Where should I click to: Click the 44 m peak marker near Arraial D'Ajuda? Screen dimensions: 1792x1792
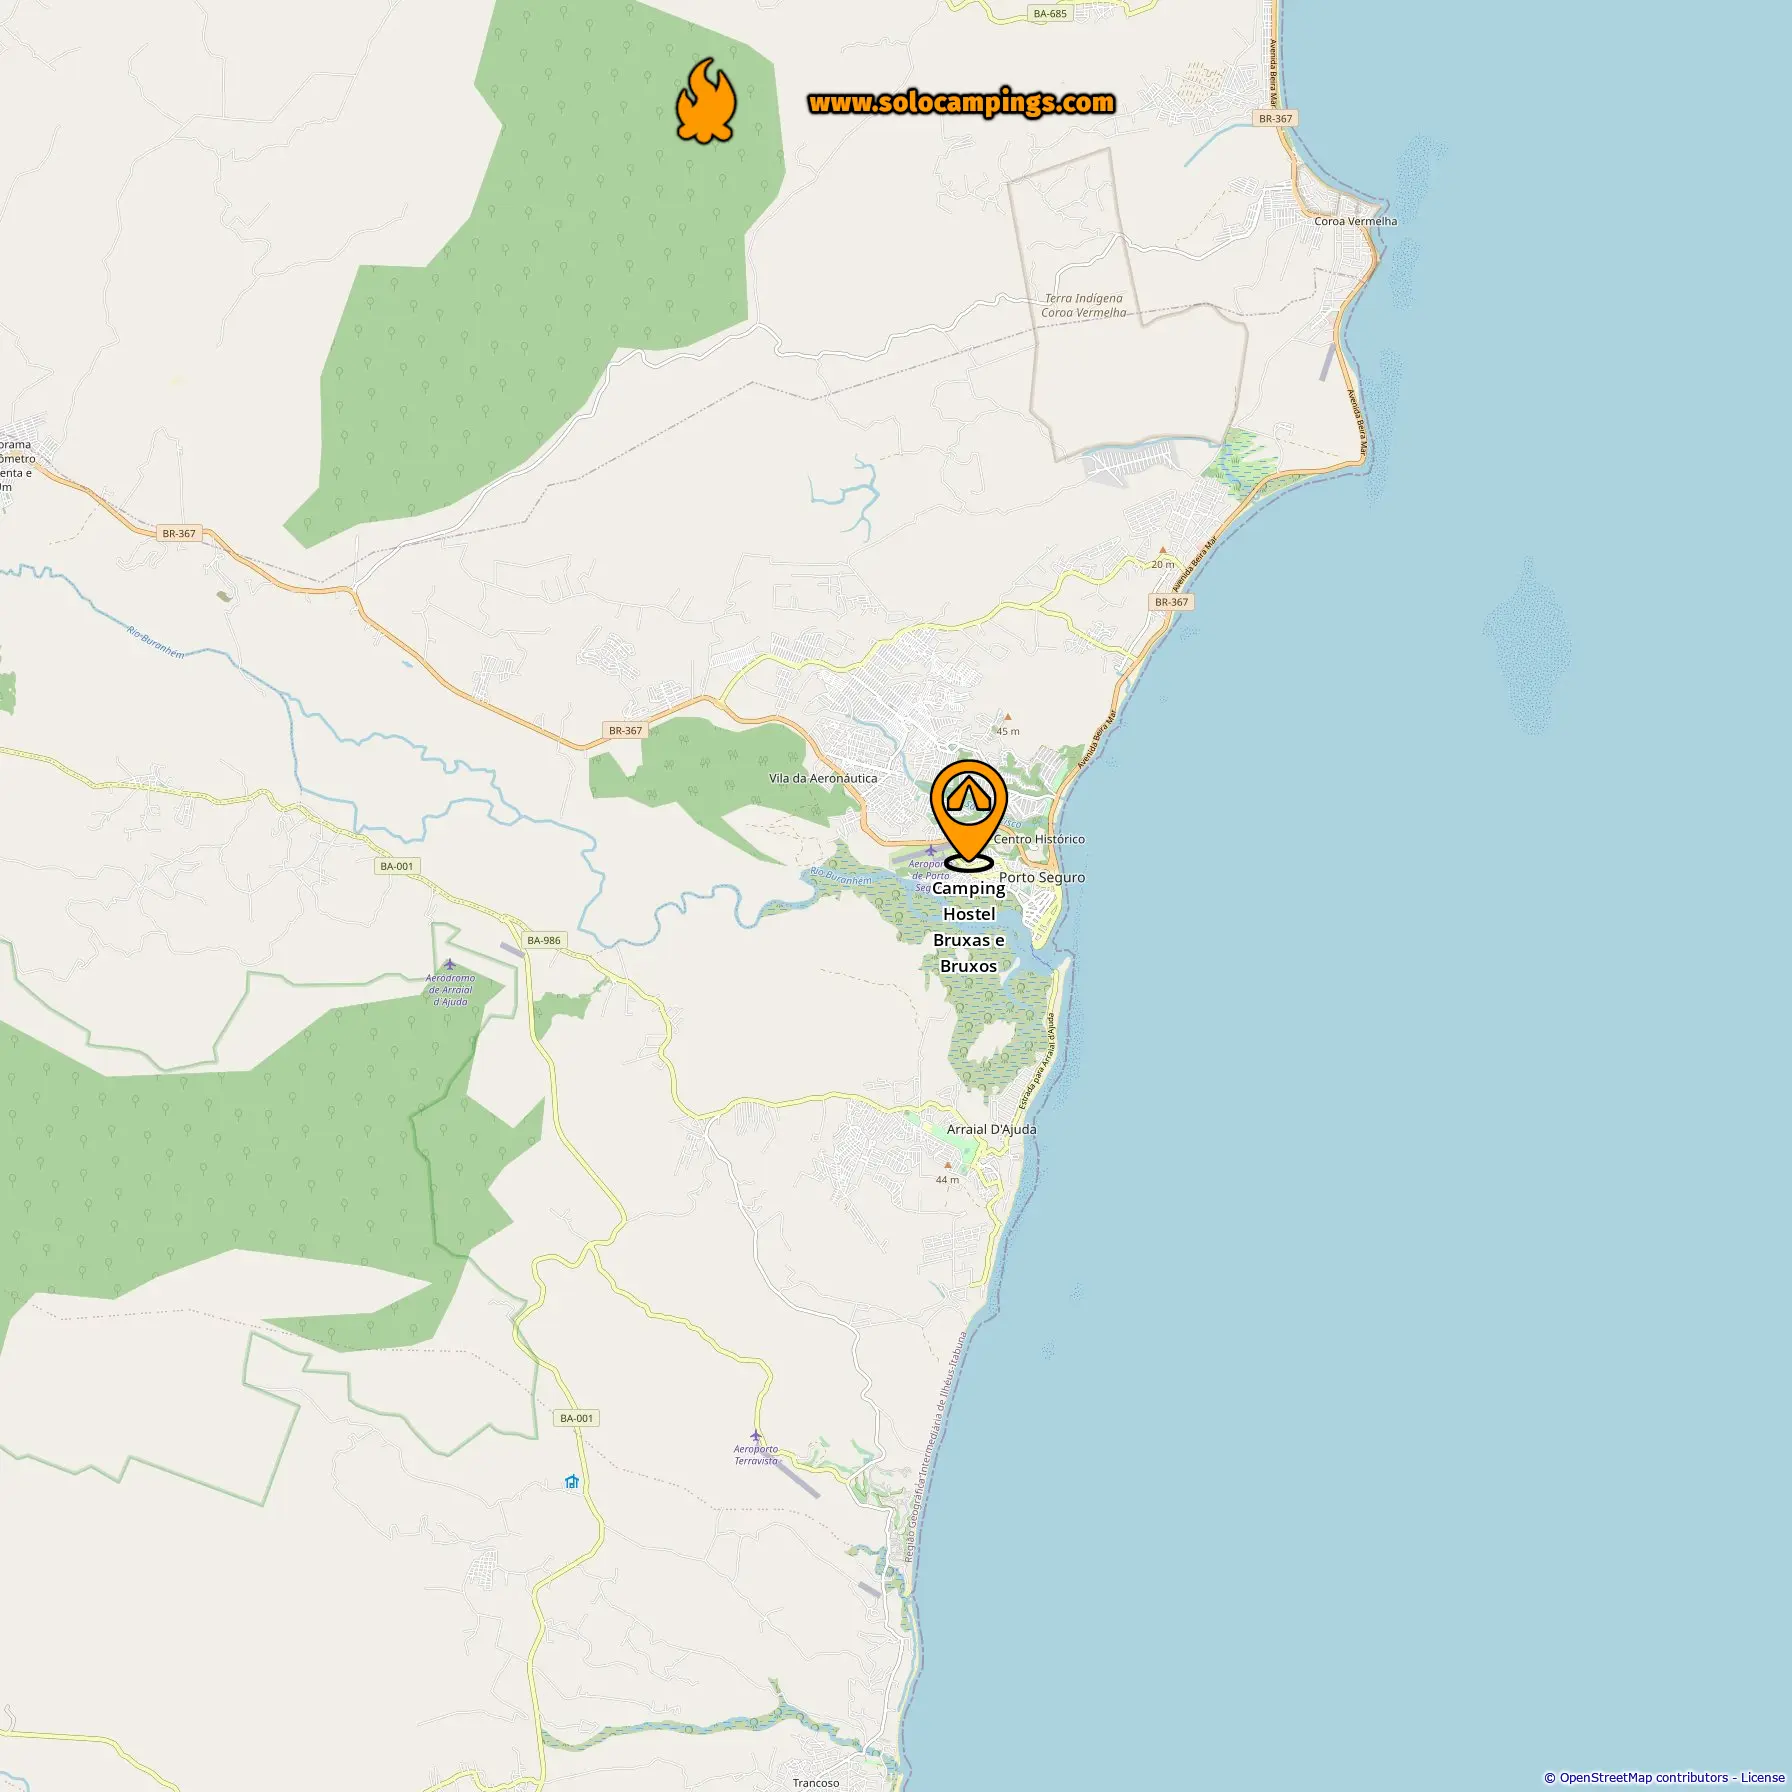pos(948,1166)
